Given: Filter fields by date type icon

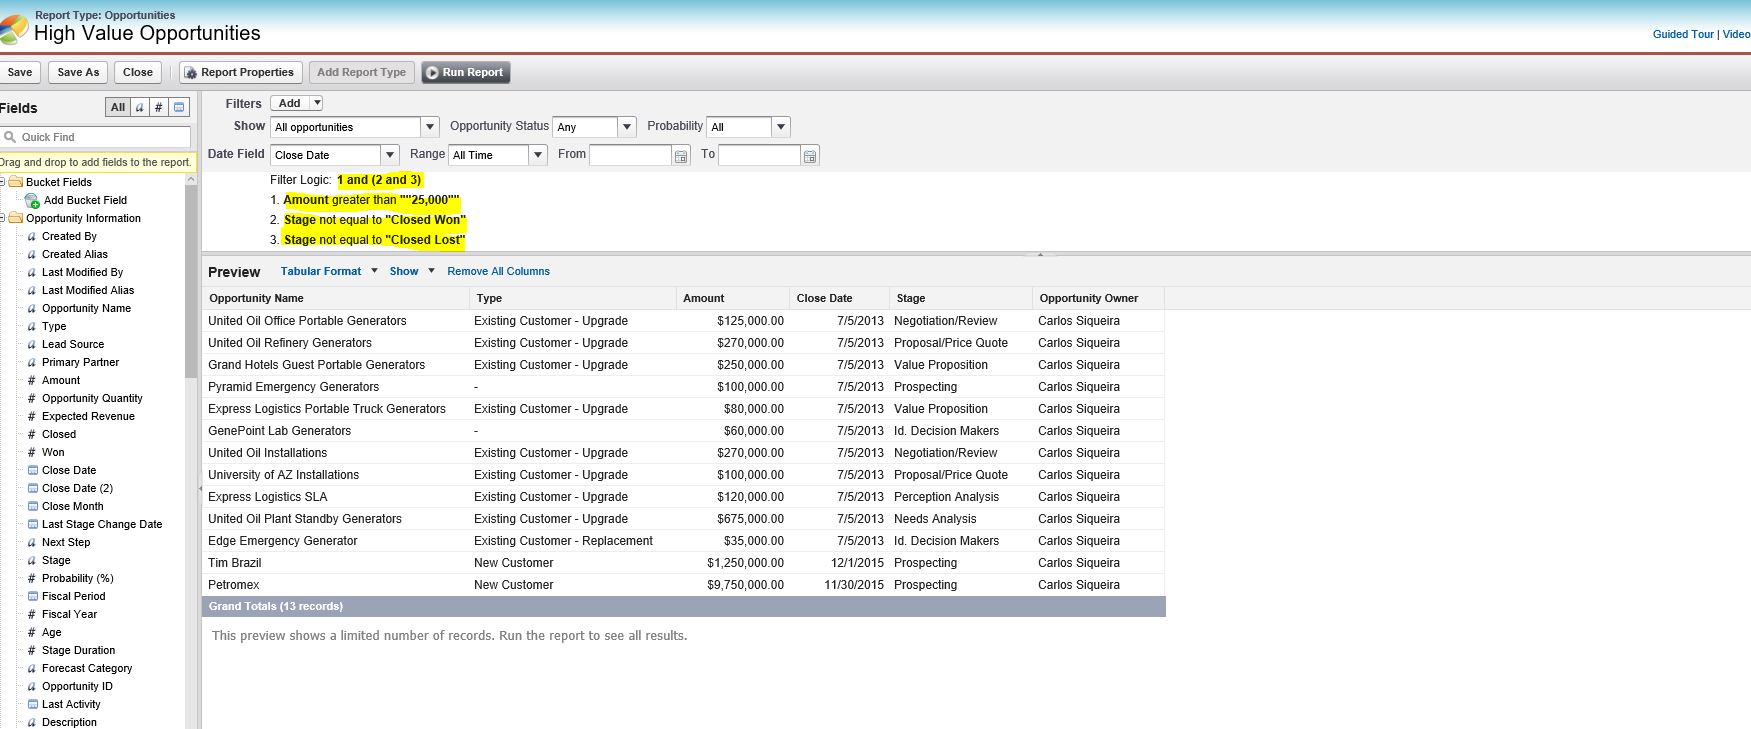Looking at the screenshot, I should [x=179, y=108].
